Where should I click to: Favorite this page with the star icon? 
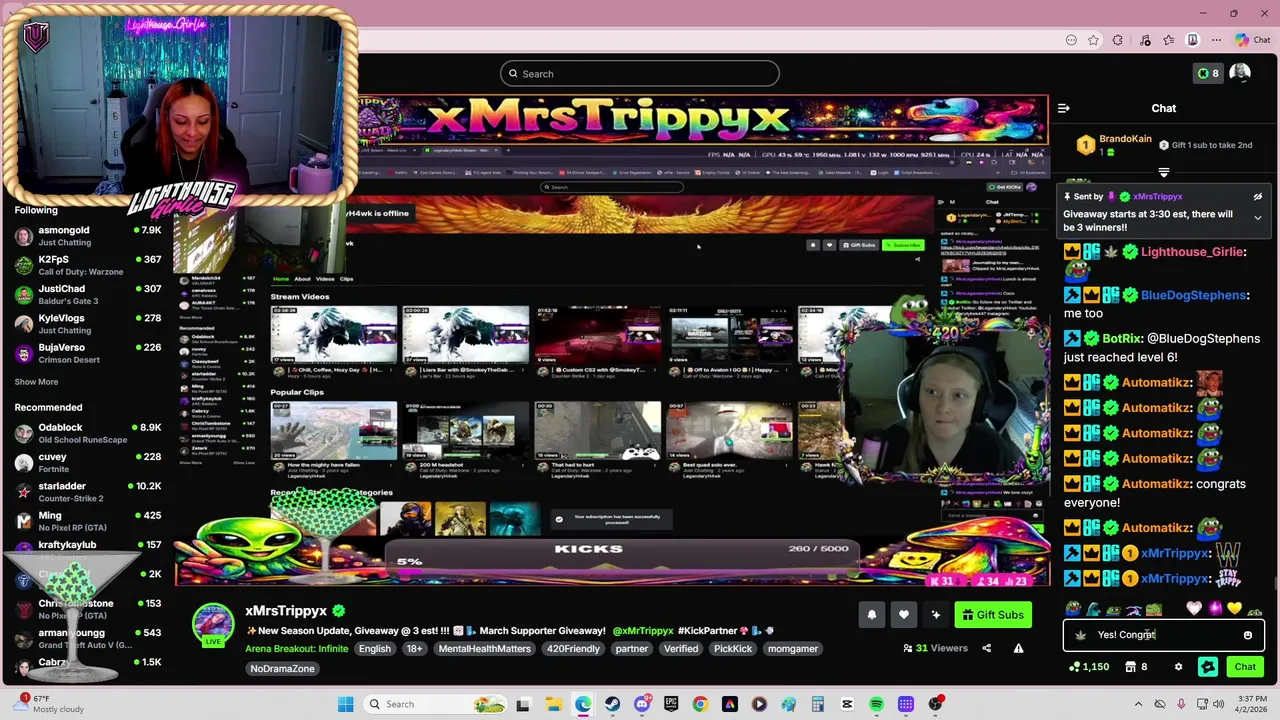[1093, 40]
